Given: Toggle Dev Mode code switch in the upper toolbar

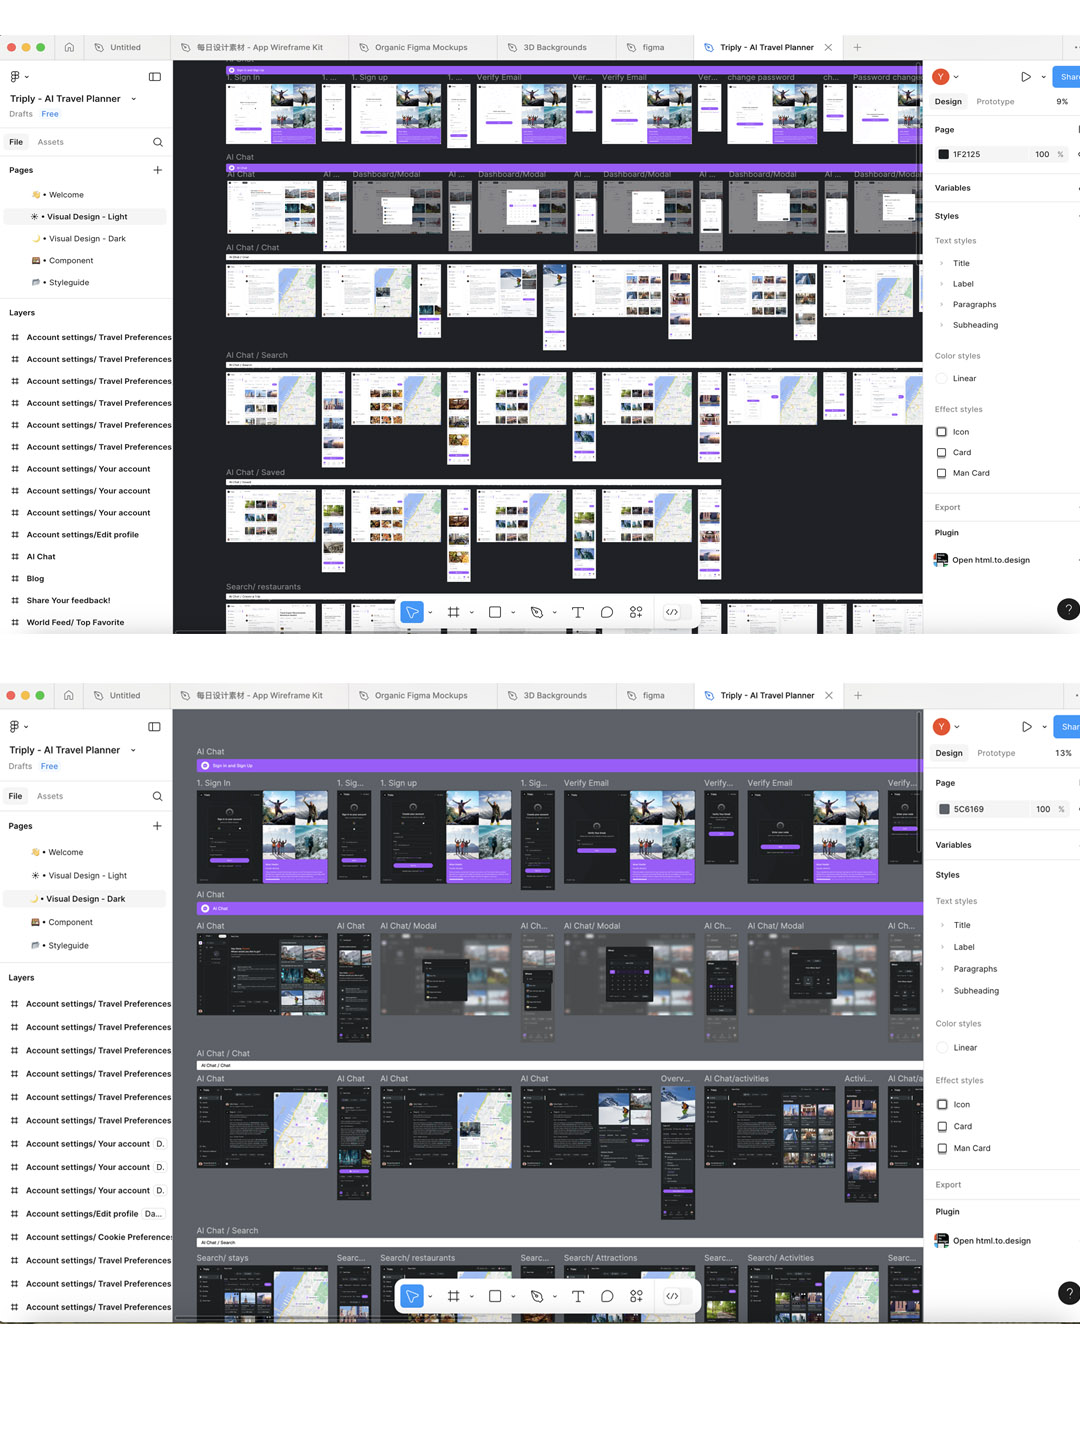Looking at the screenshot, I should (x=672, y=612).
